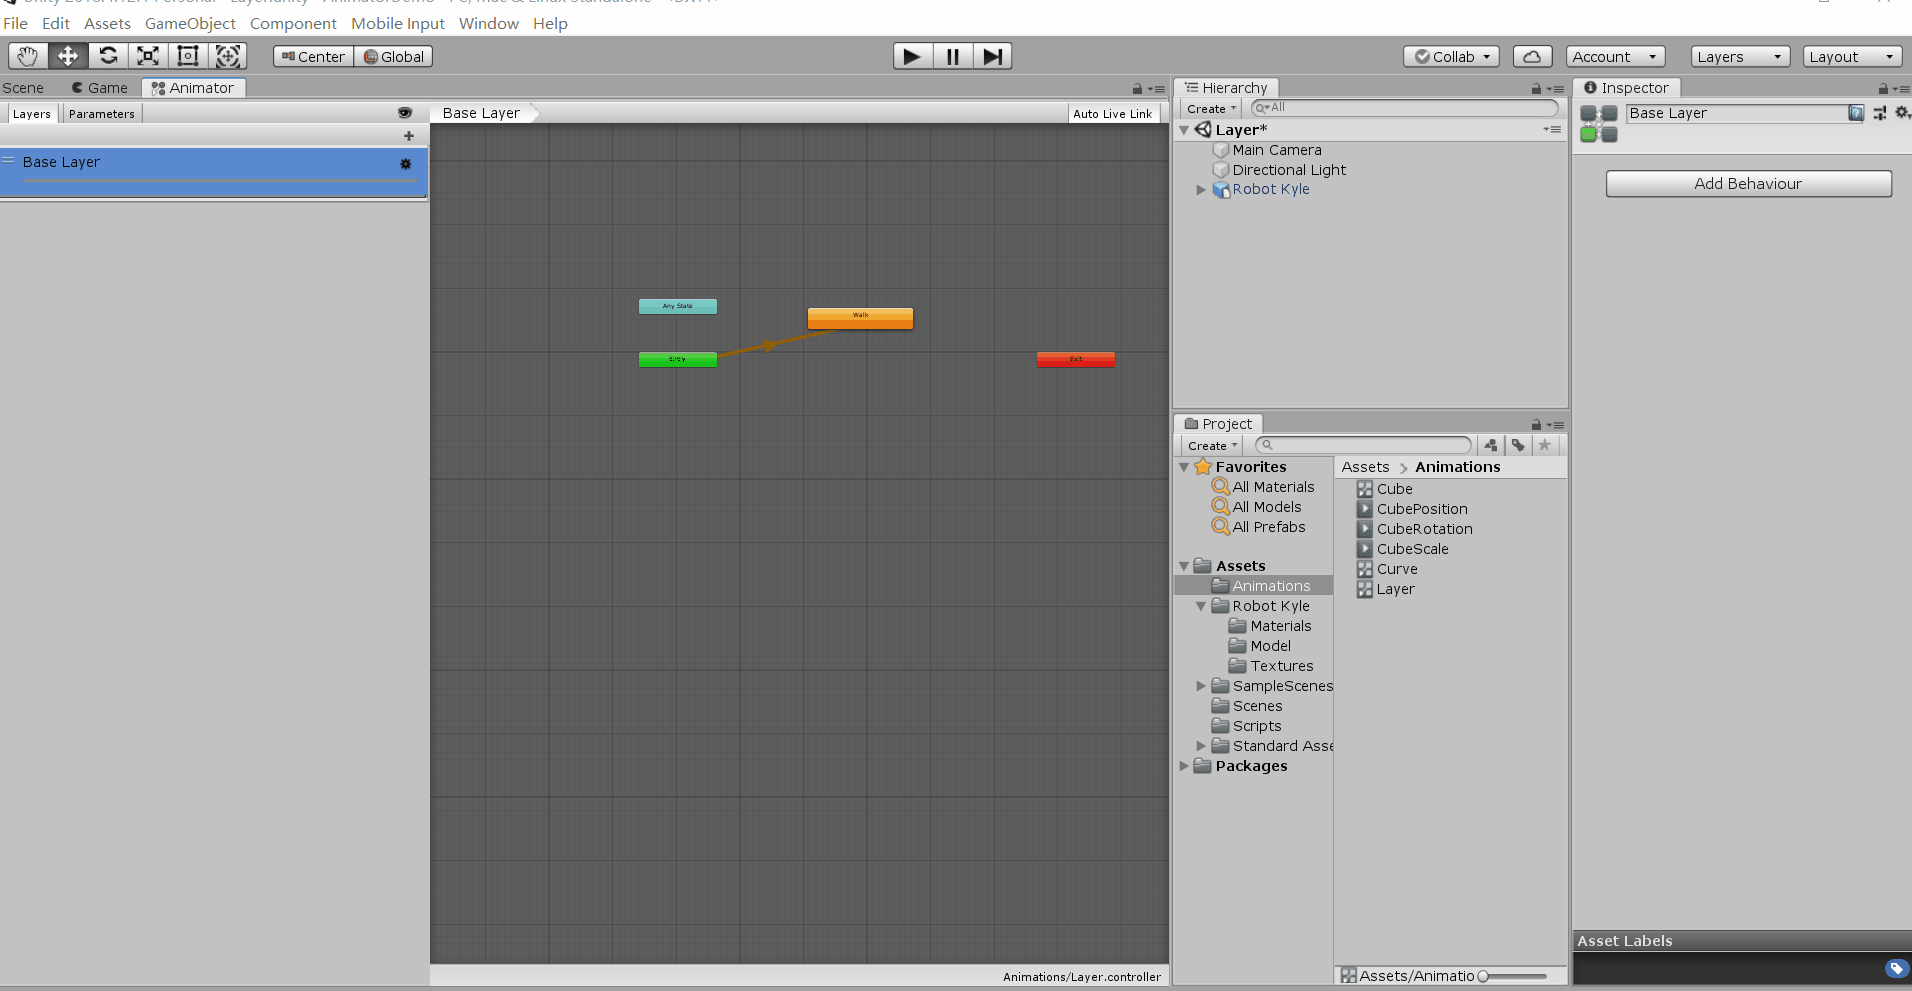Toggle pivot Center mode
The height and width of the screenshot is (991, 1912).
pyautogui.click(x=313, y=57)
